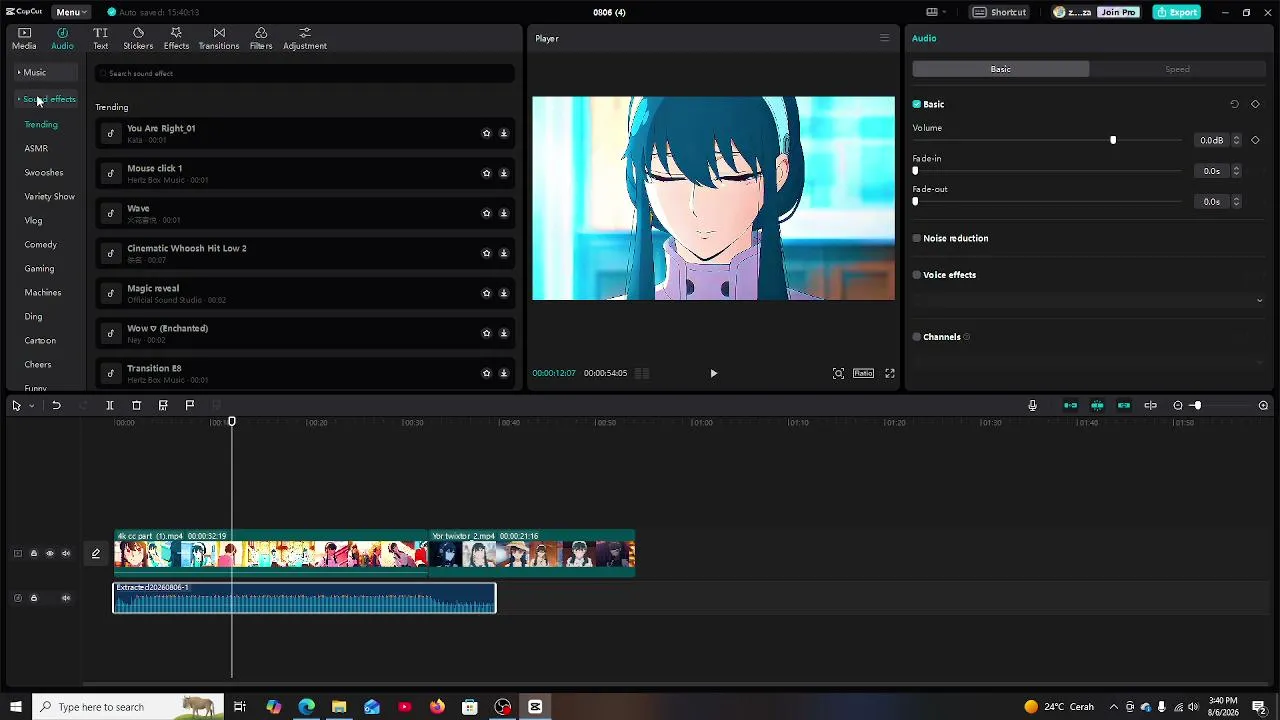Adjust the Volume dB stepper arrows

pos(1236,140)
